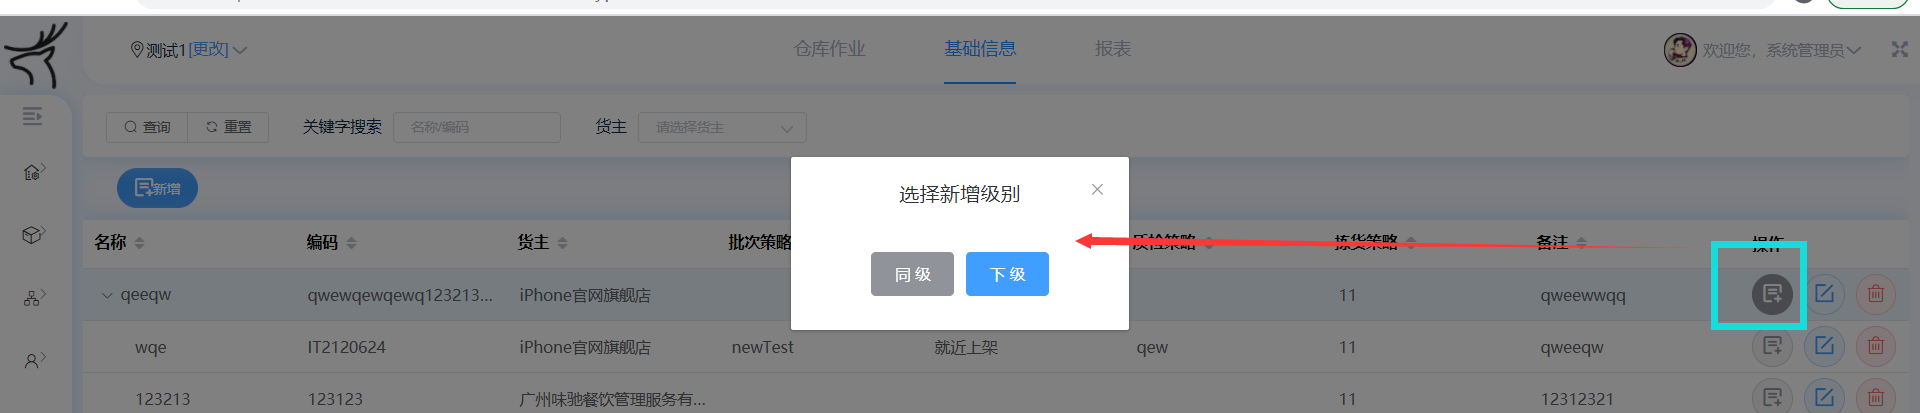The image size is (1920, 413).
Task: Click the add-level icon for qeeqw row
Action: click(1772, 294)
